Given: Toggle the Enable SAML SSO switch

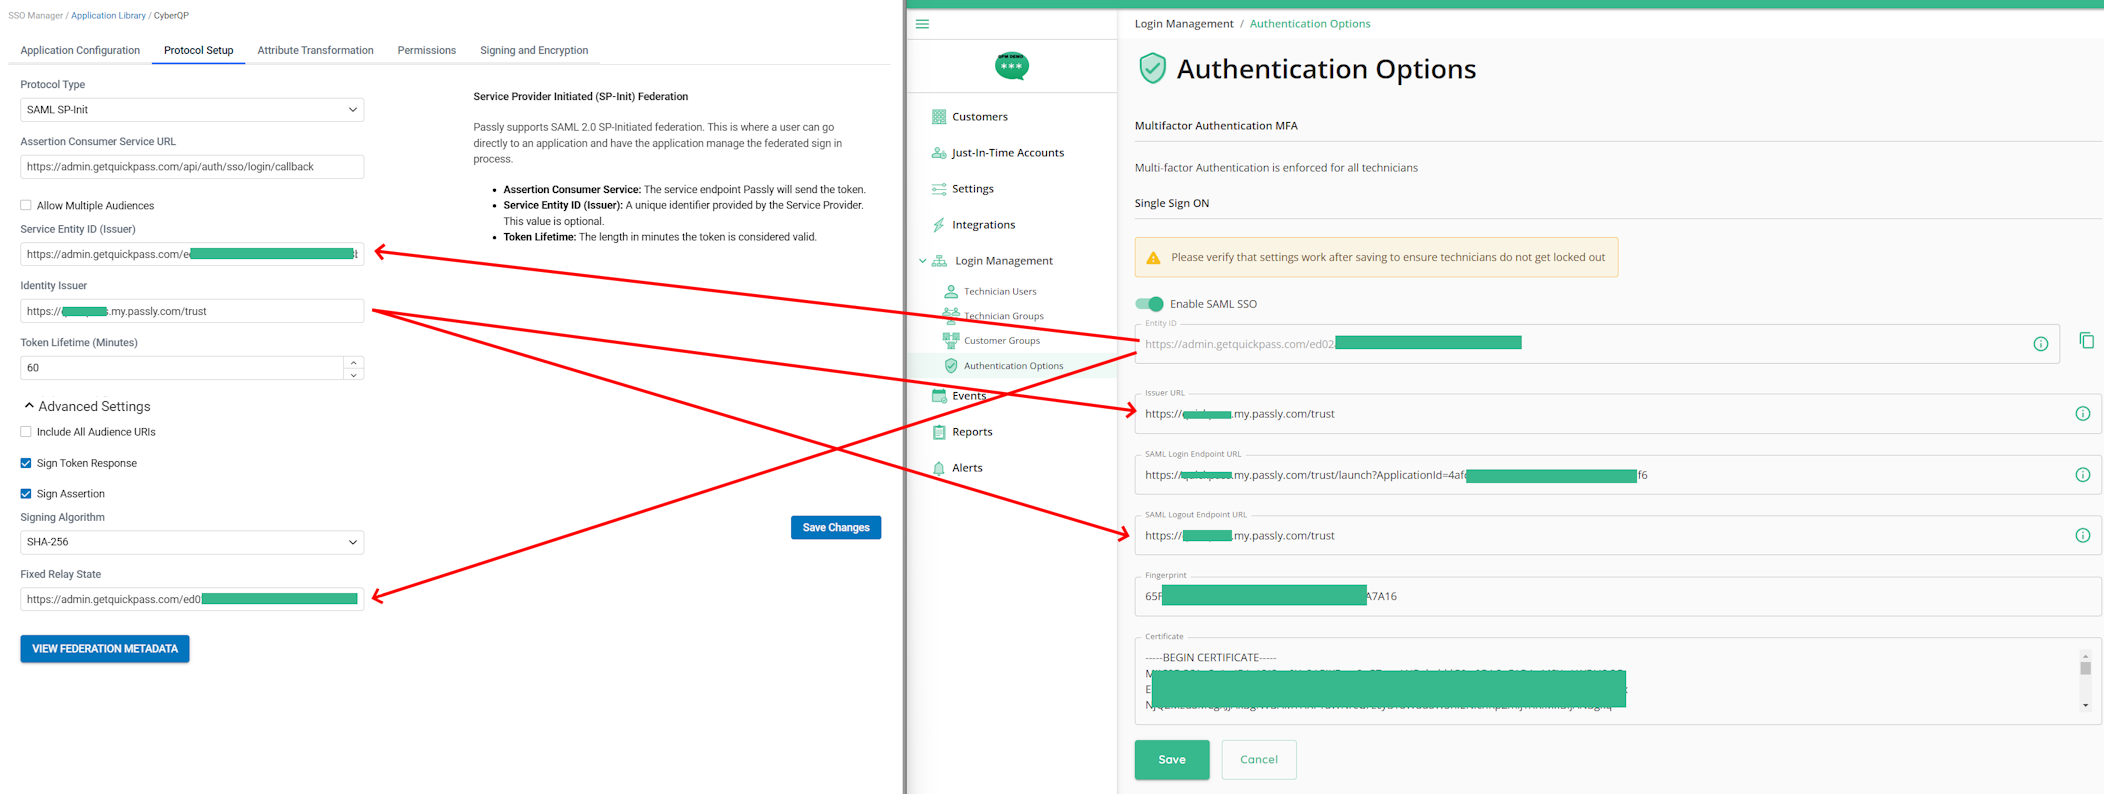Looking at the screenshot, I should 1149,304.
